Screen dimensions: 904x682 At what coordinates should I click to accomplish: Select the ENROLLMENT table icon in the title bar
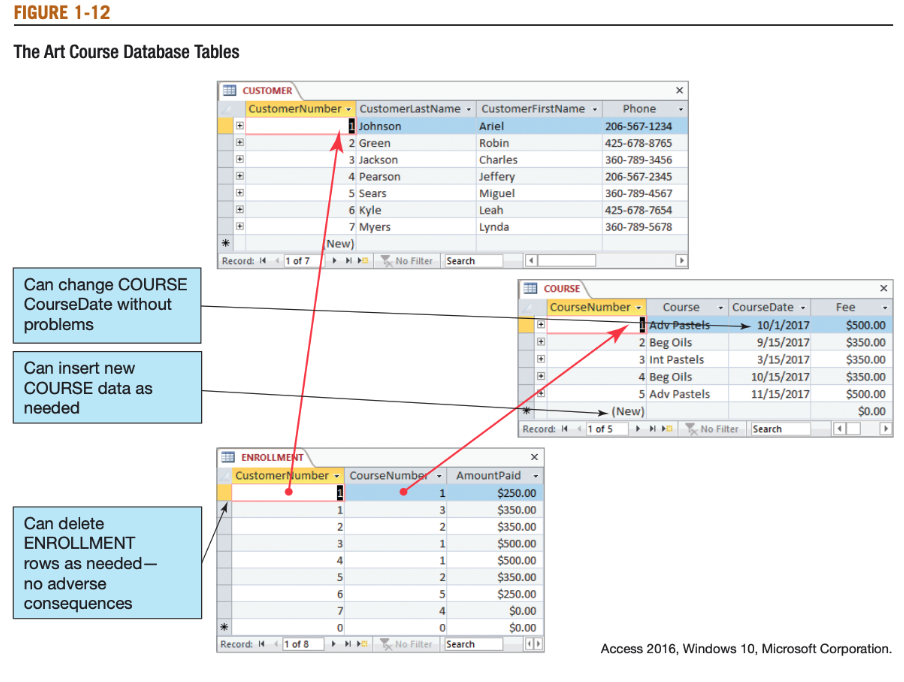(228, 457)
